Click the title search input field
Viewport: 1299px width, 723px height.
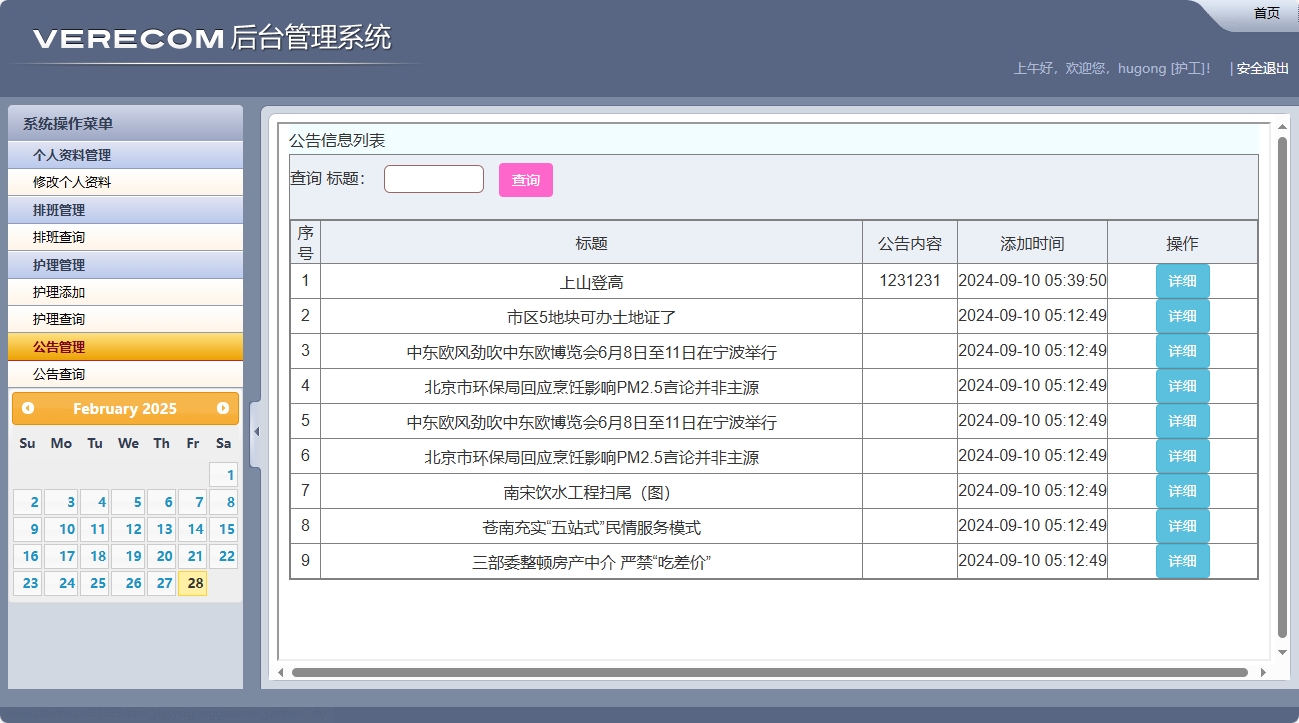pos(434,178)
